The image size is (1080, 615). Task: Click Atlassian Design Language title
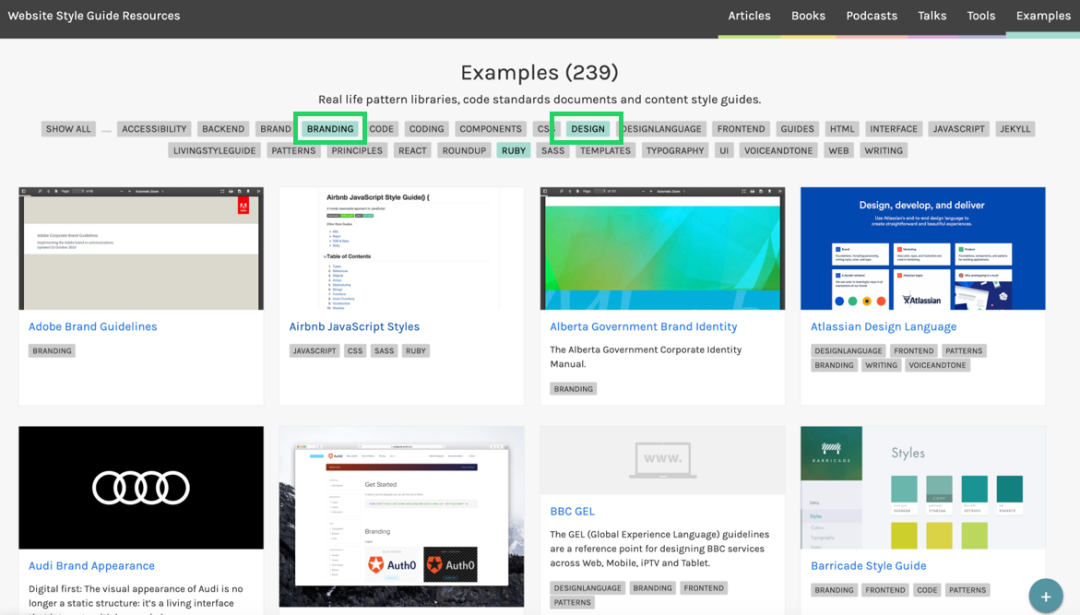point(883,327)
